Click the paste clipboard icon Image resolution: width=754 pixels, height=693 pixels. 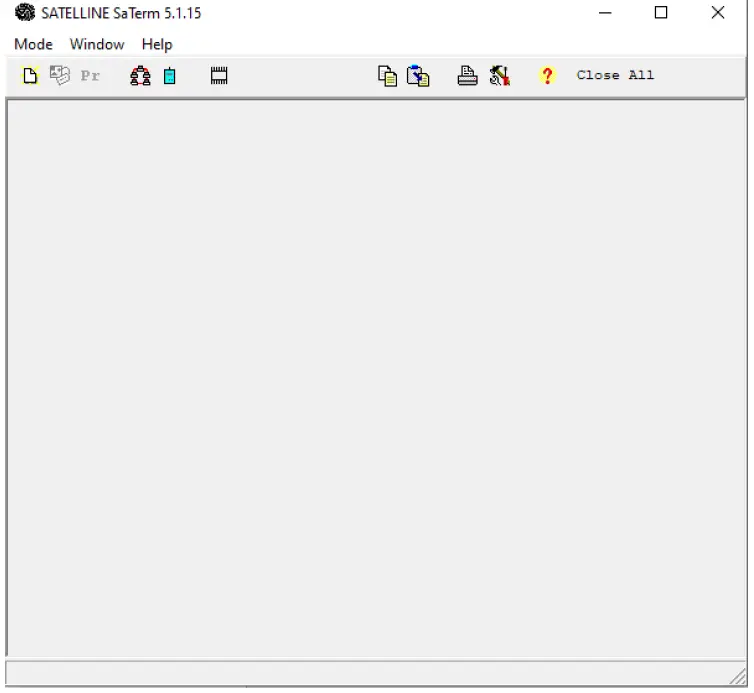[x=418, y=76]
